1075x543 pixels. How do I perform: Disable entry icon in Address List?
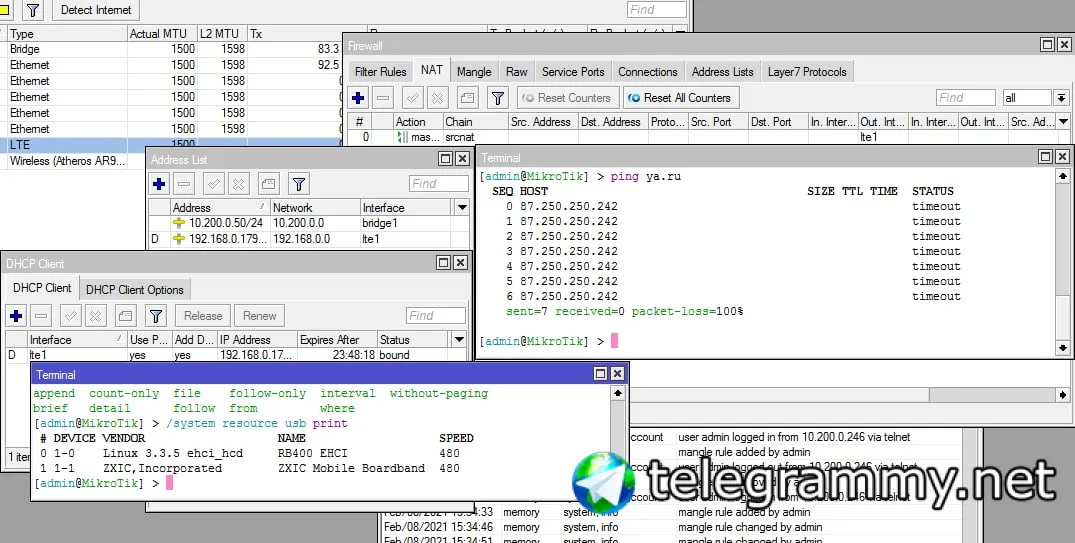coord(239,184)
